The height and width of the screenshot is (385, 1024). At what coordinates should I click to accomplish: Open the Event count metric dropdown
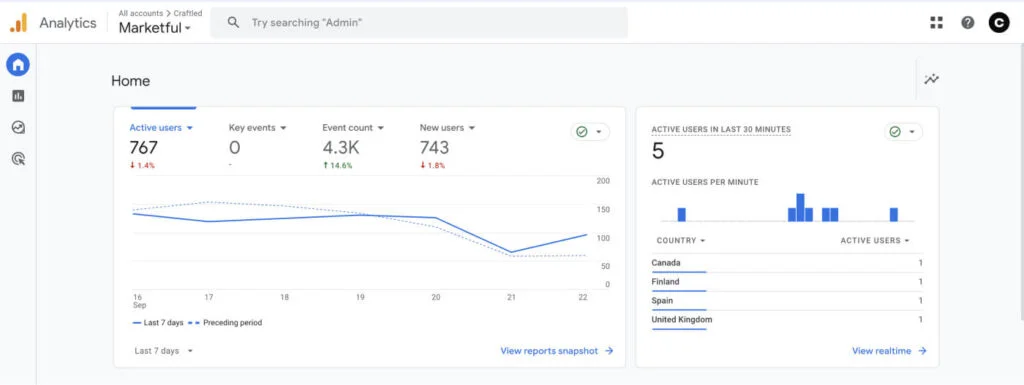[353, 128]
